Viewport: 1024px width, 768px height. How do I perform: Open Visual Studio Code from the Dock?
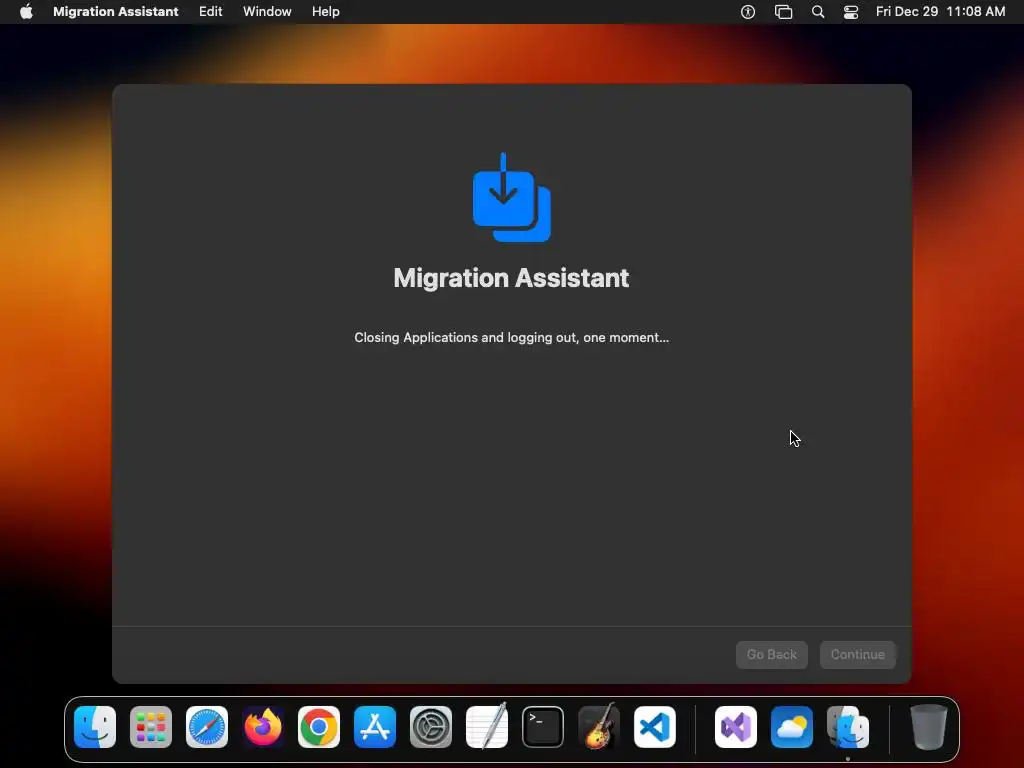(x=655, y=727)
